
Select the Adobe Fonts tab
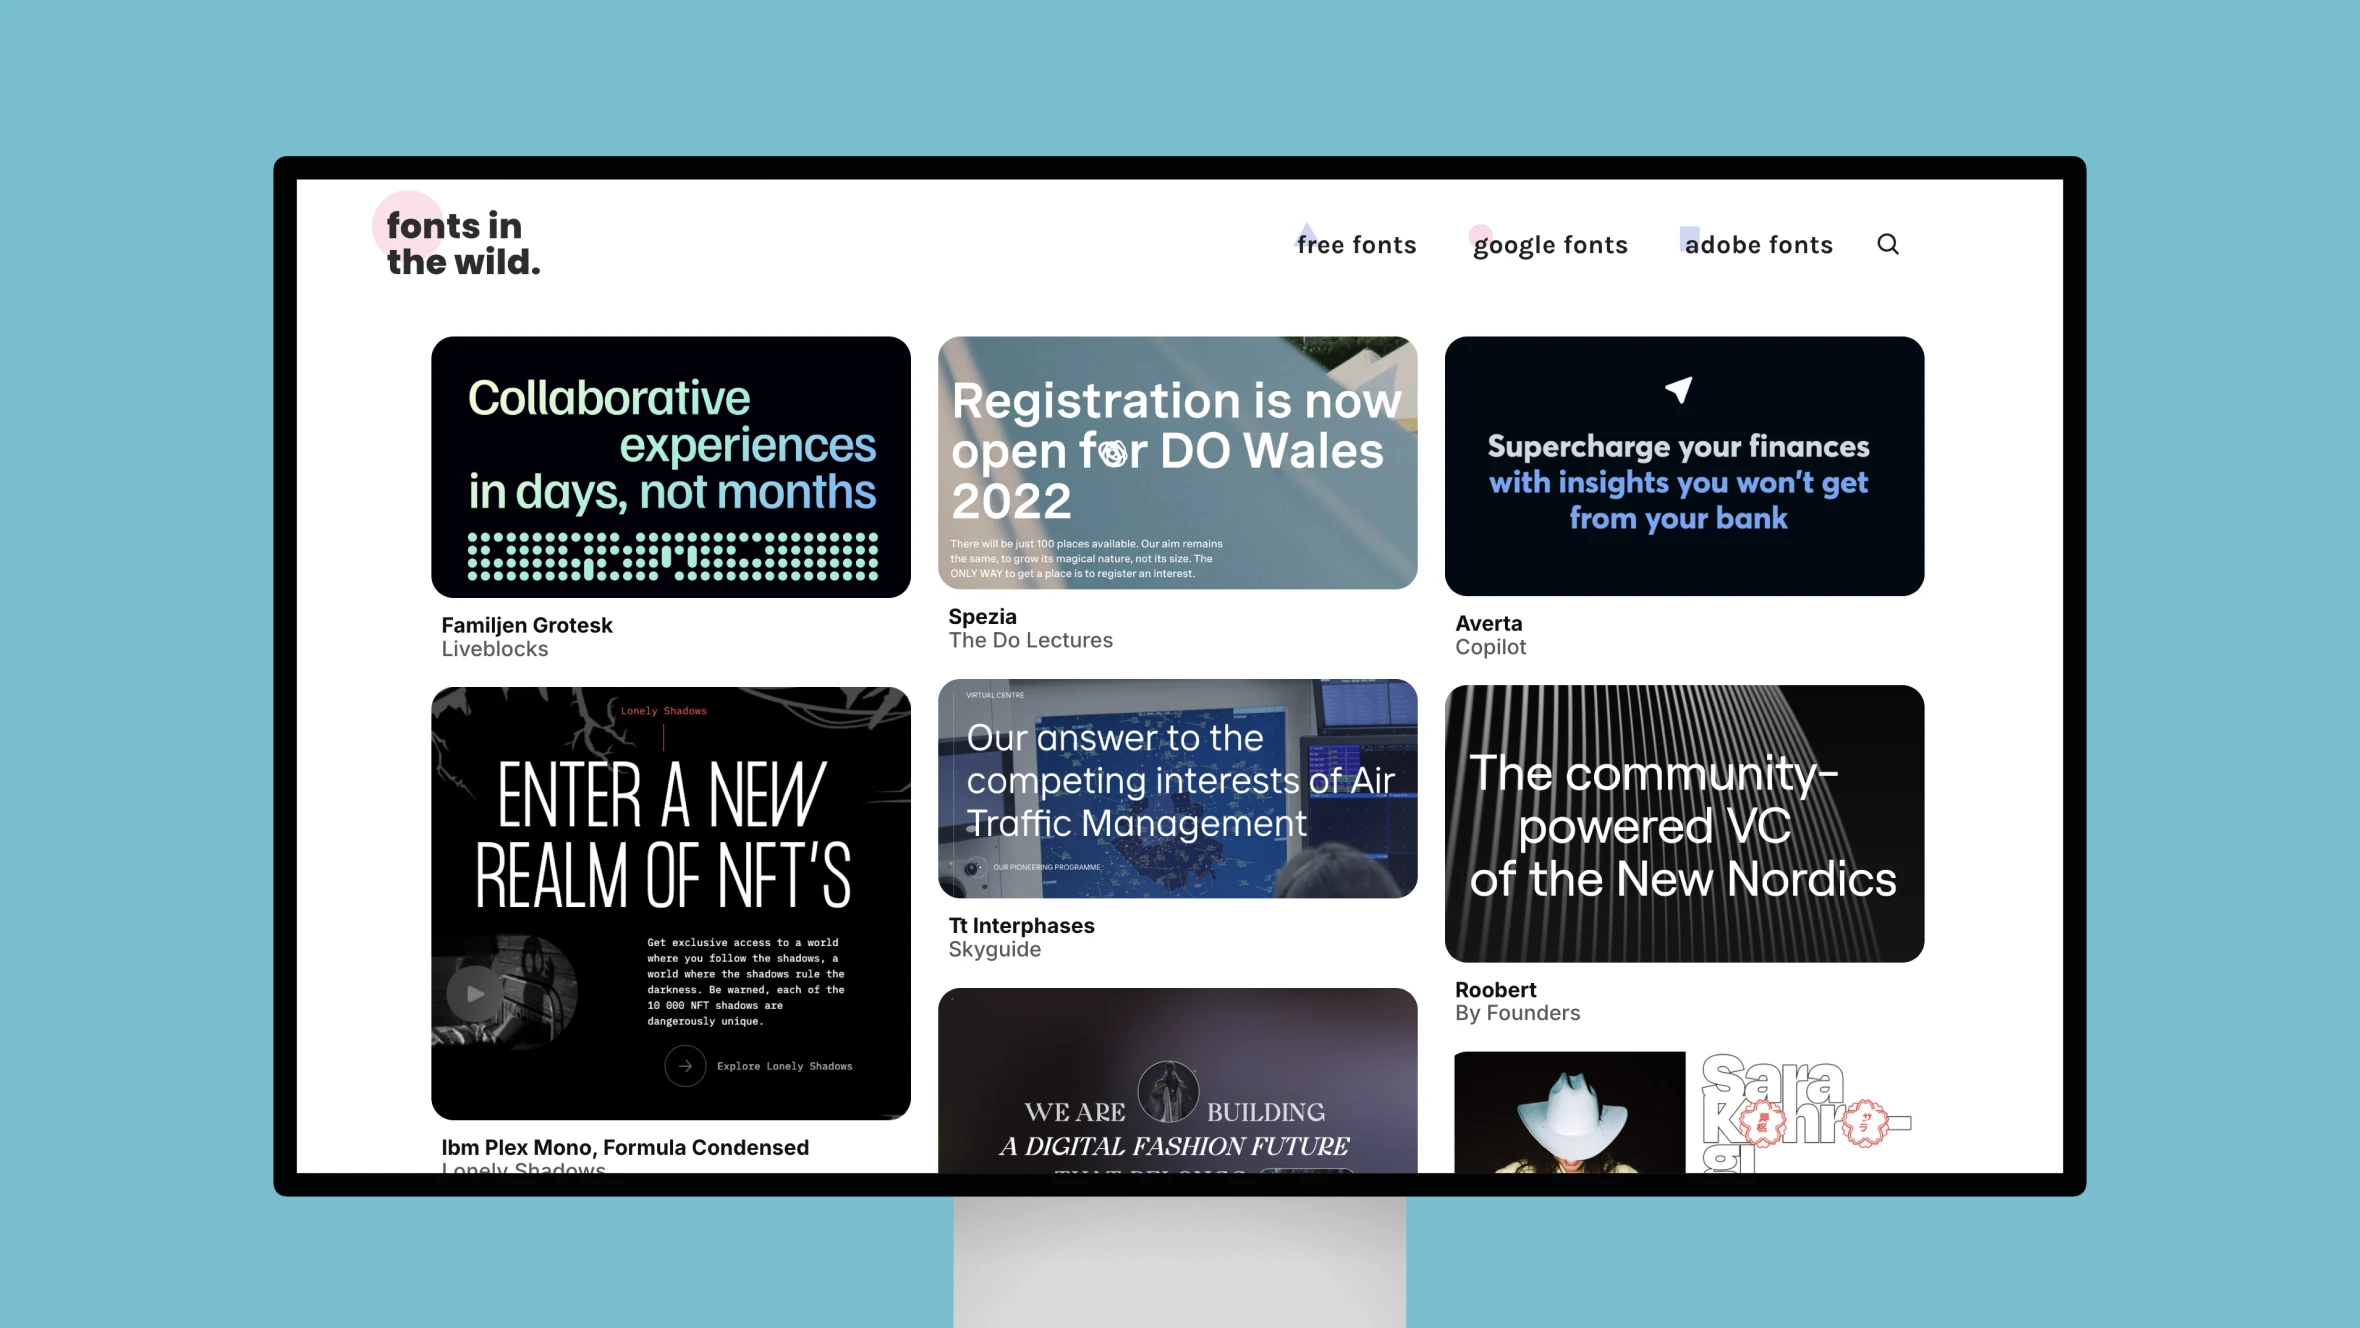pos(1759,245)
